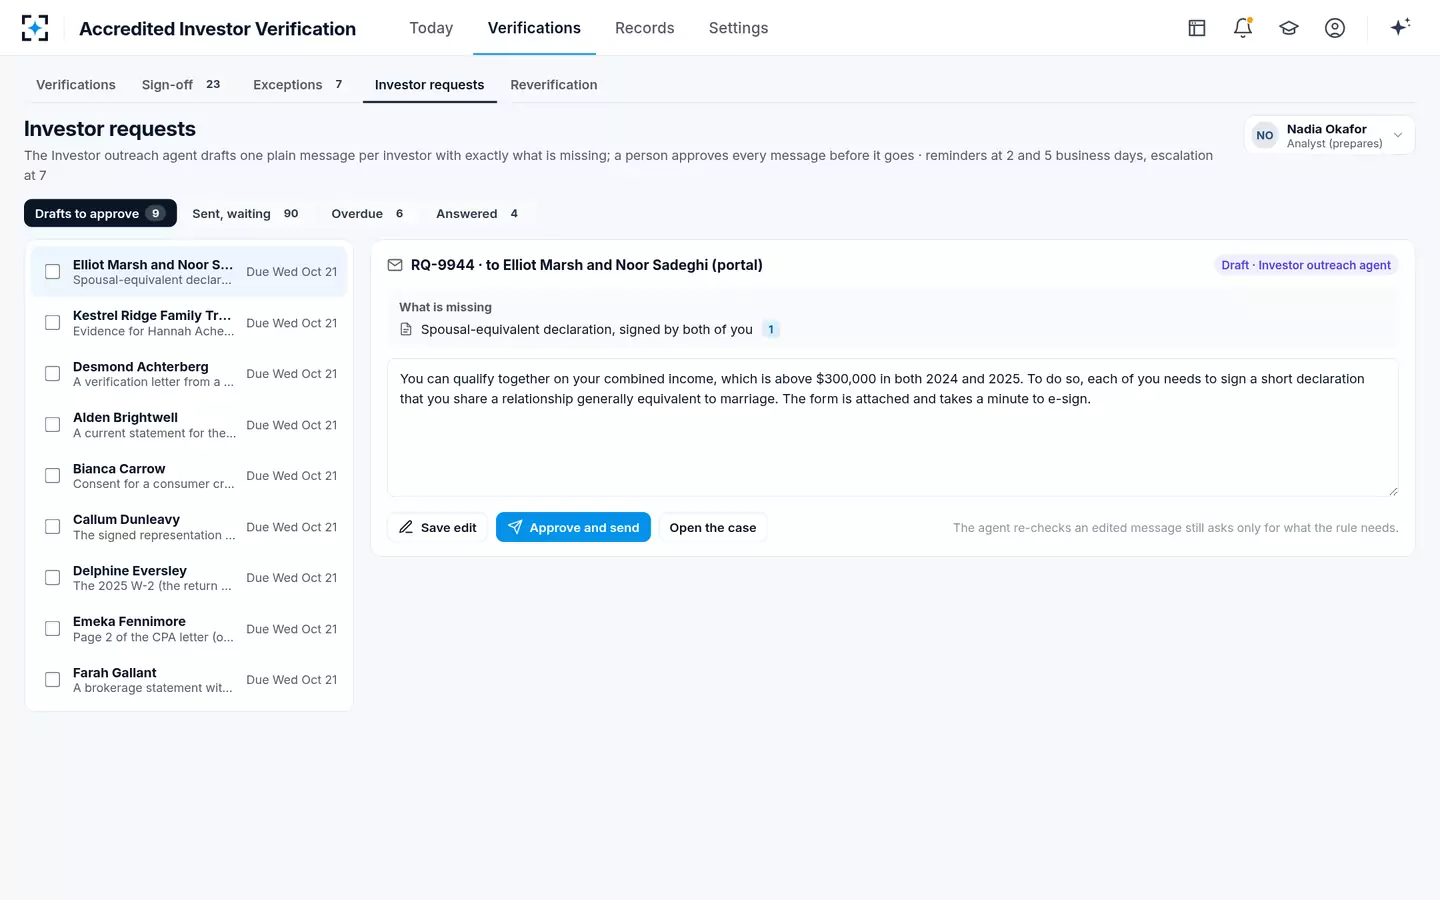Click into the draft message text area
Image resolution: width=1440 pixels, height=900 pixels.
tap(893, 427)
